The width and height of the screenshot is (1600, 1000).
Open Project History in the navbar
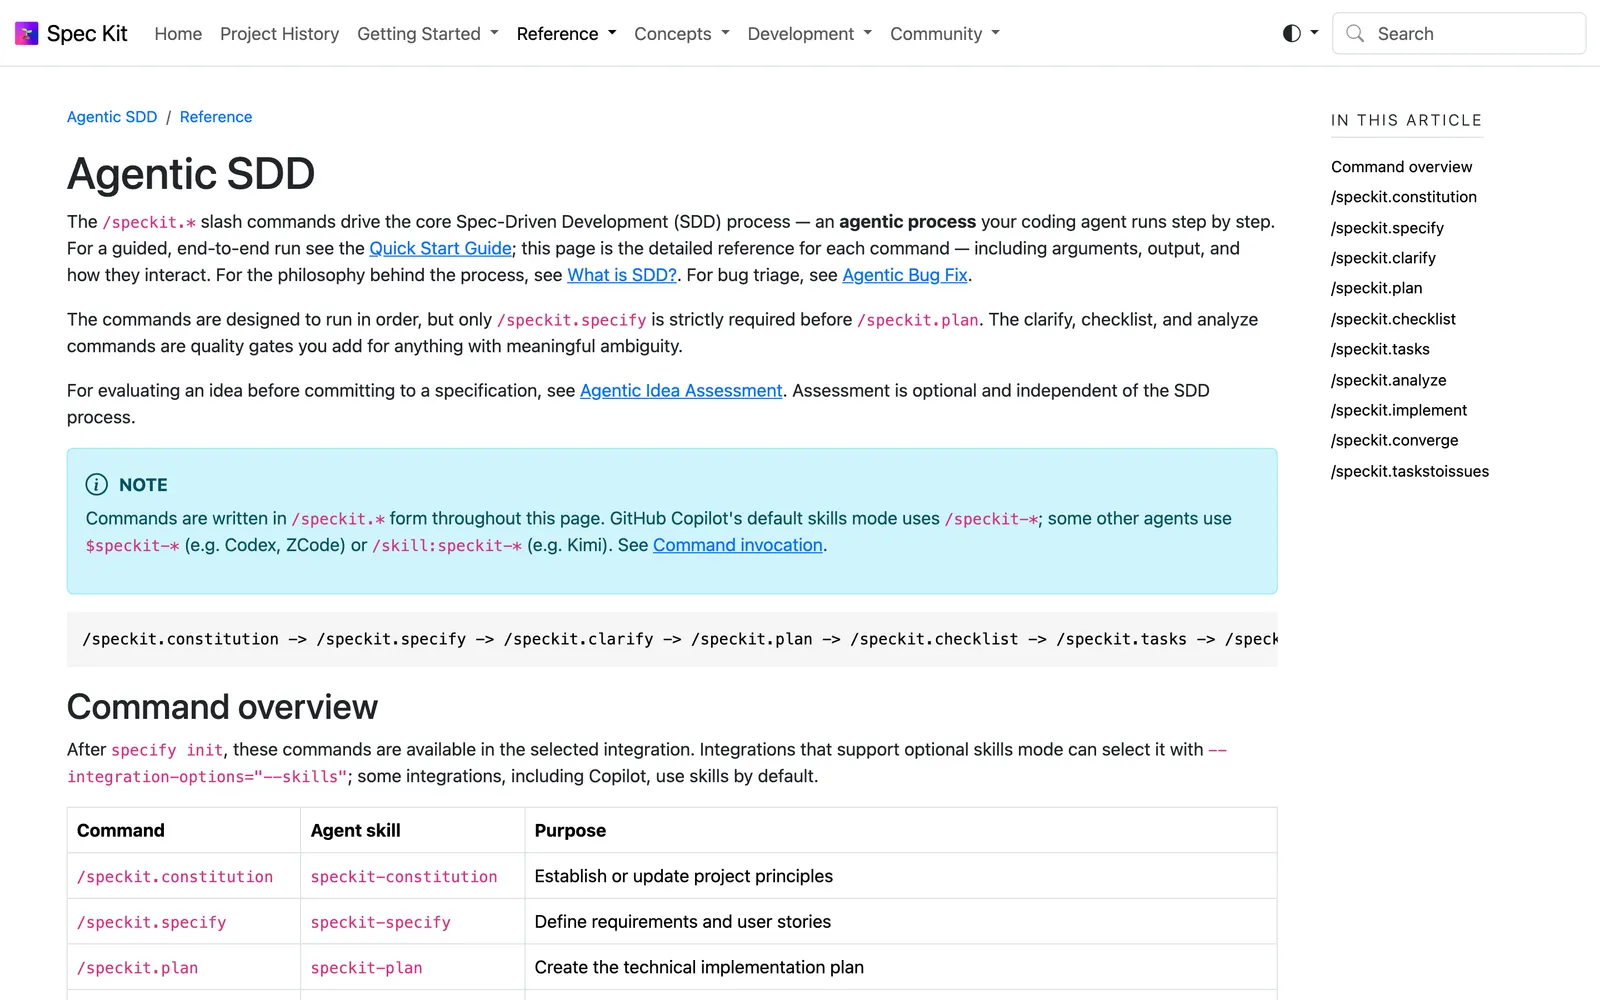coord(280,34)
